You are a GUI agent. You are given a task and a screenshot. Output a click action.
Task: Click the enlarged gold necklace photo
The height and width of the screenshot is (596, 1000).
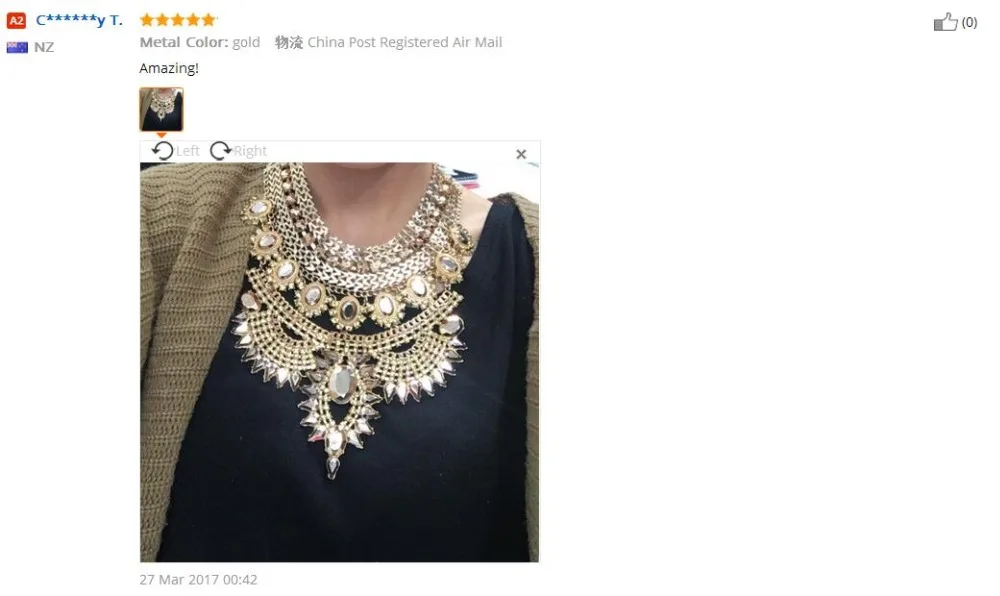[x=339, y=362]
